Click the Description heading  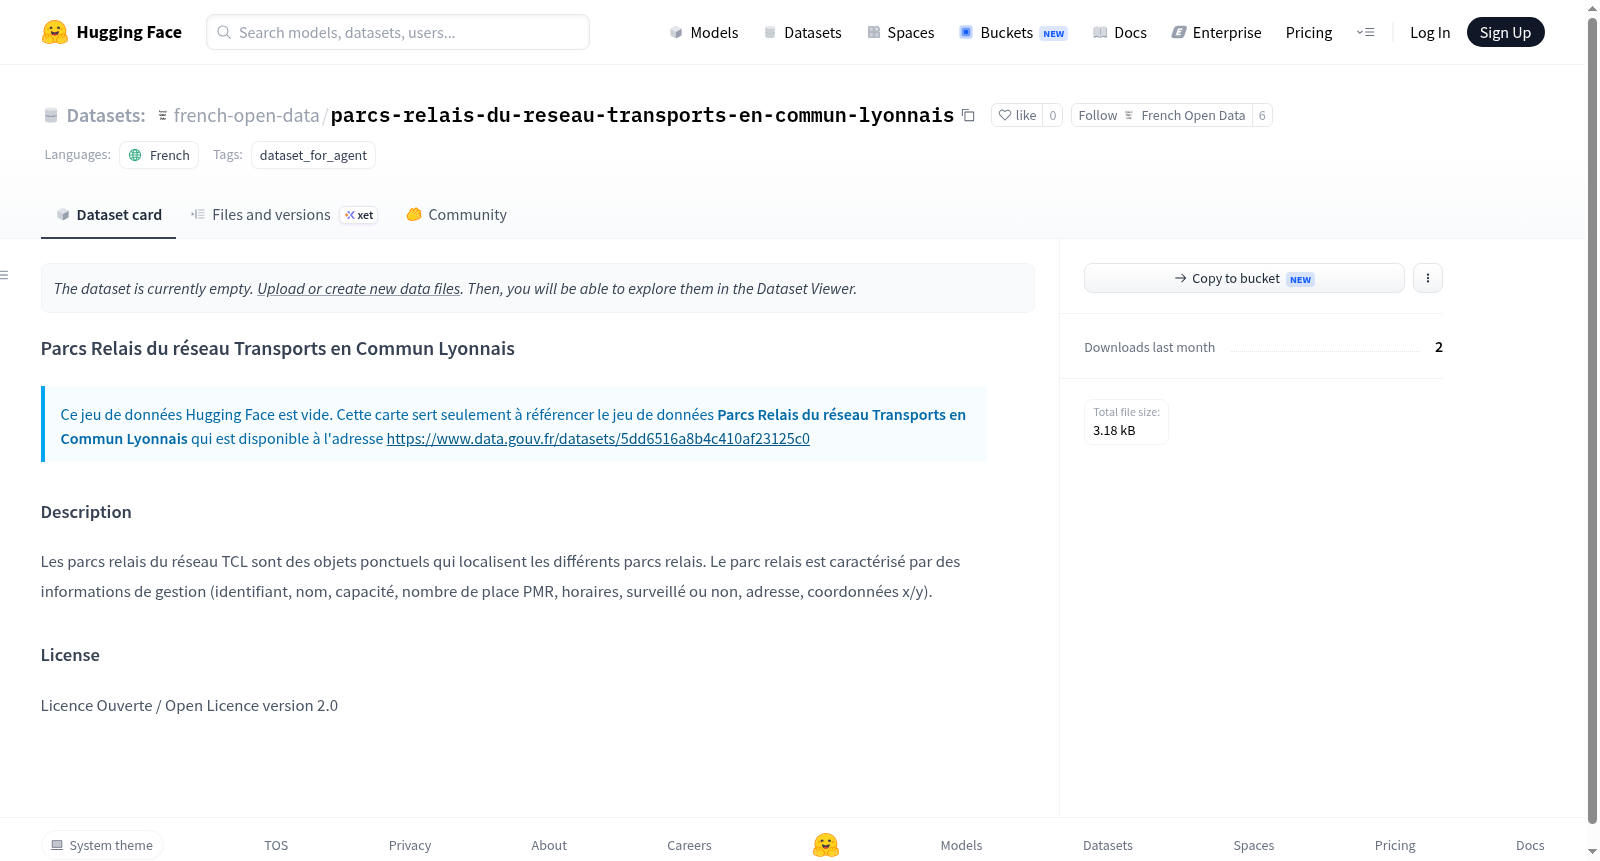(x=86, y=512)
